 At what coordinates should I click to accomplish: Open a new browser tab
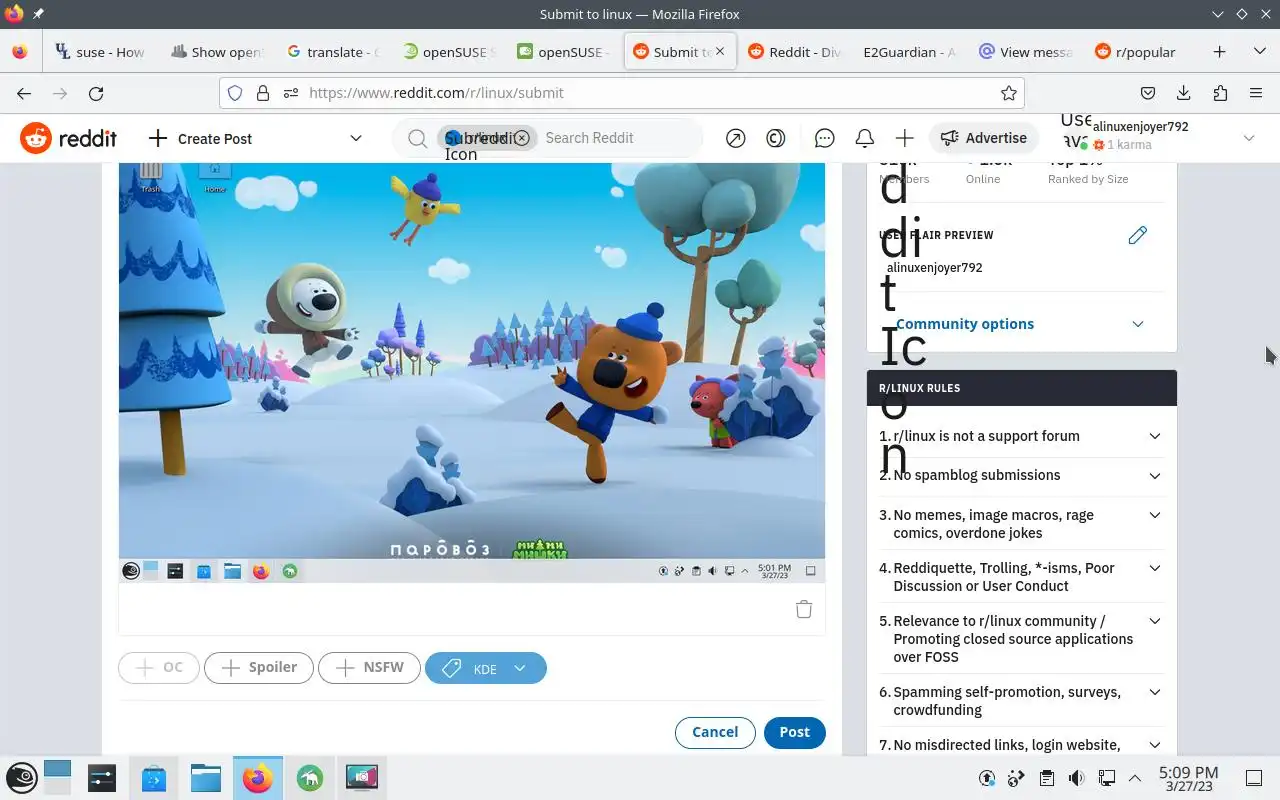tap(1219, 52)
